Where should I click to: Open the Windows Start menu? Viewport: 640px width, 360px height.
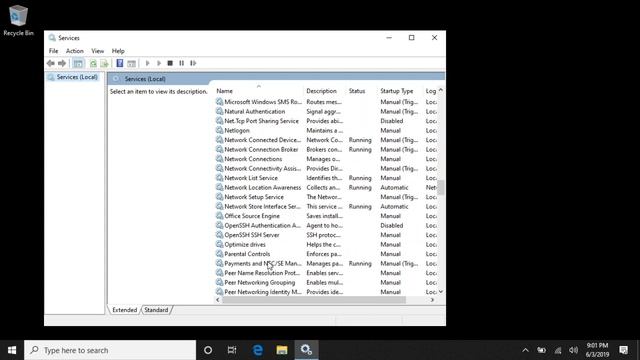click(12, 350)
